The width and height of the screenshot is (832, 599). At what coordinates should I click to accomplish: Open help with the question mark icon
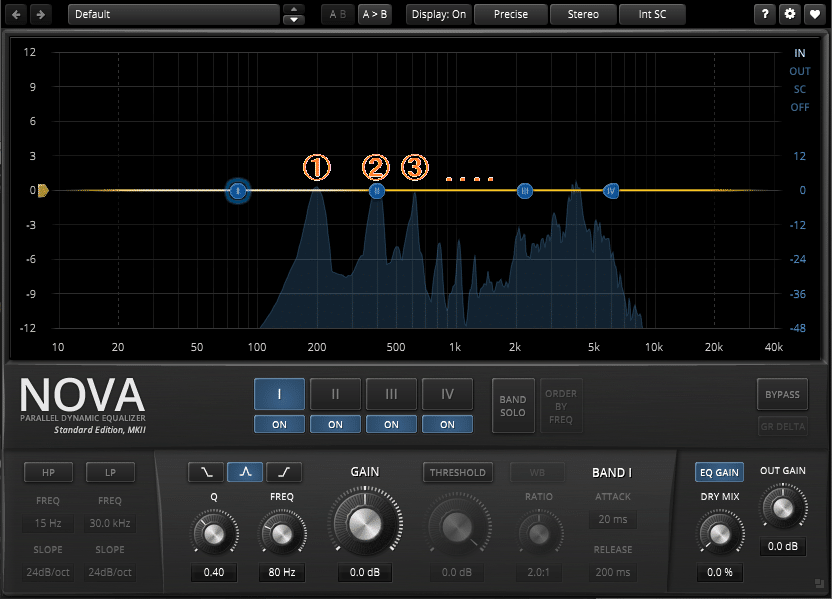coord(765,14)
